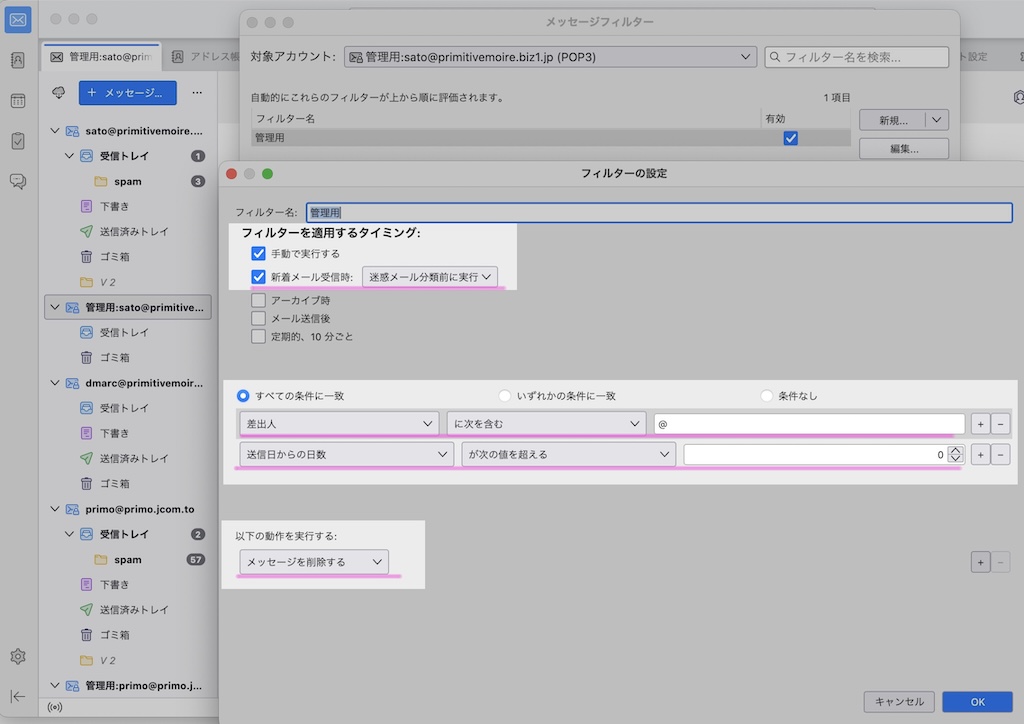1024x724 pixels.
Task: Select the spam folder under primo@primo.jcom.to
Action: [127, 560]
